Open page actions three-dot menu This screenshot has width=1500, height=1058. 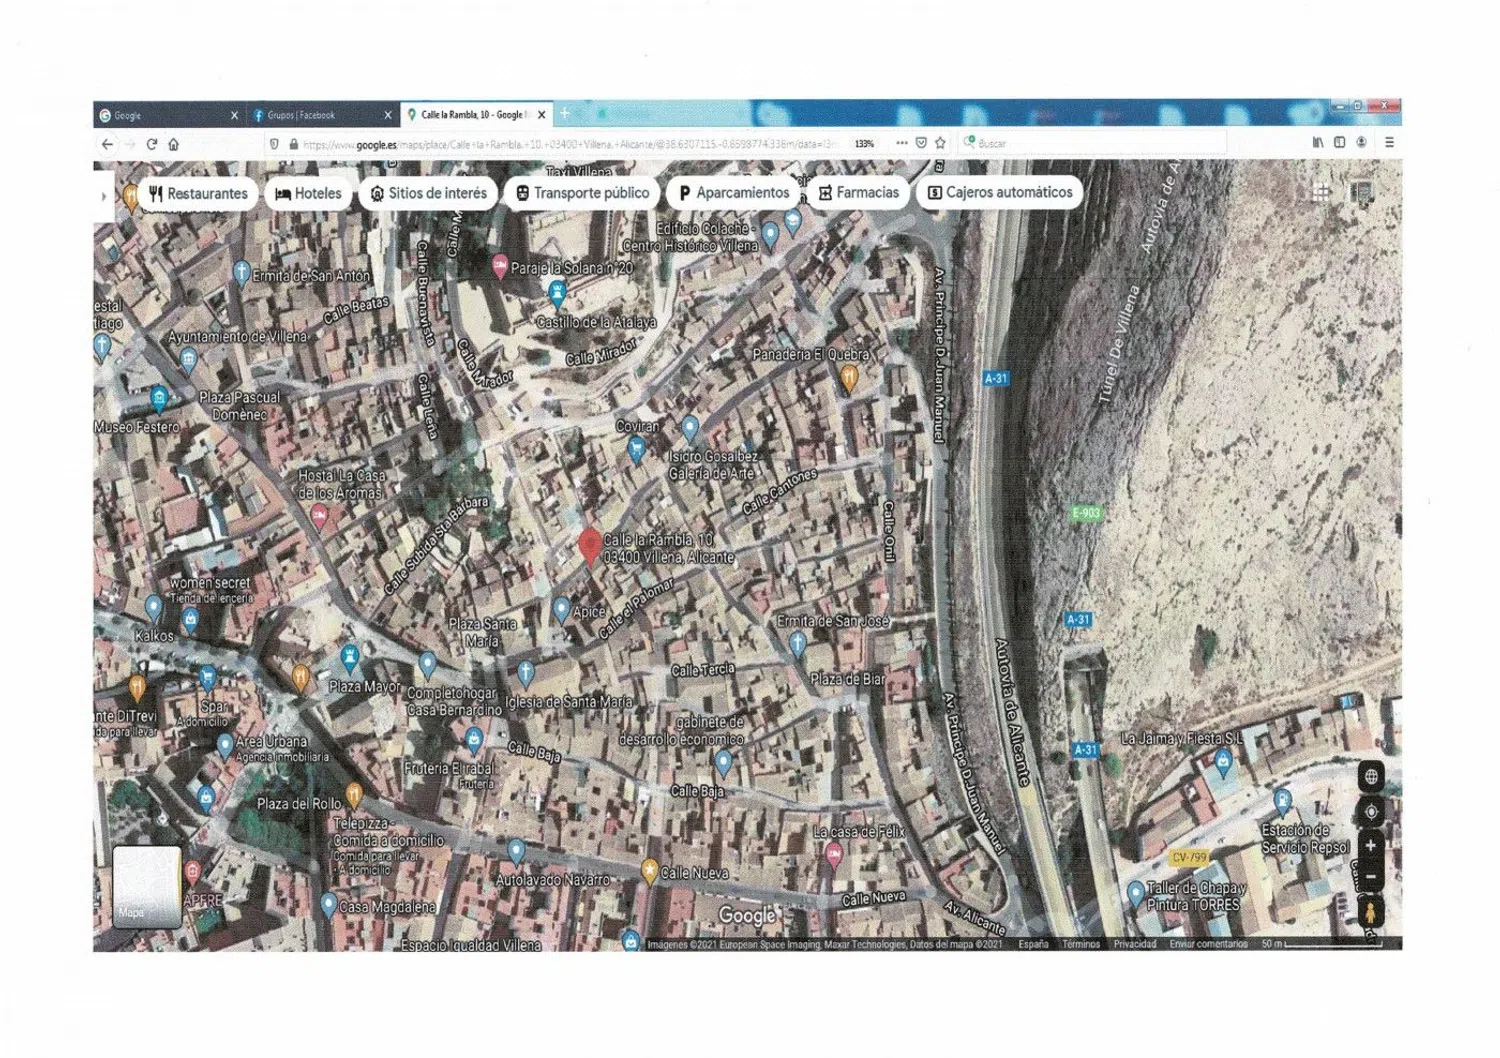point(902,143)
